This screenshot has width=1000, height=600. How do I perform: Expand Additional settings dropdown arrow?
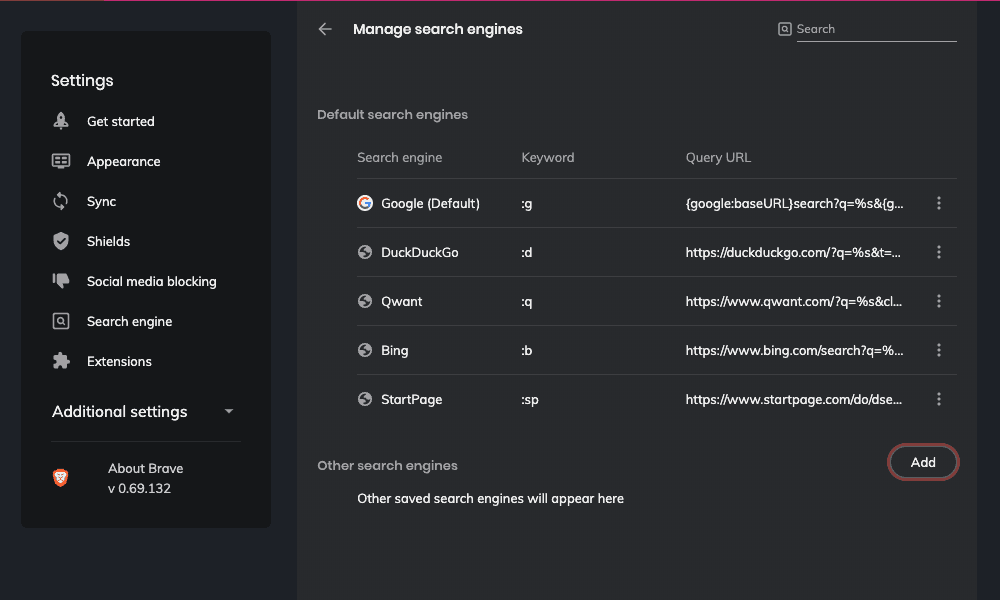tap(229, 412)
